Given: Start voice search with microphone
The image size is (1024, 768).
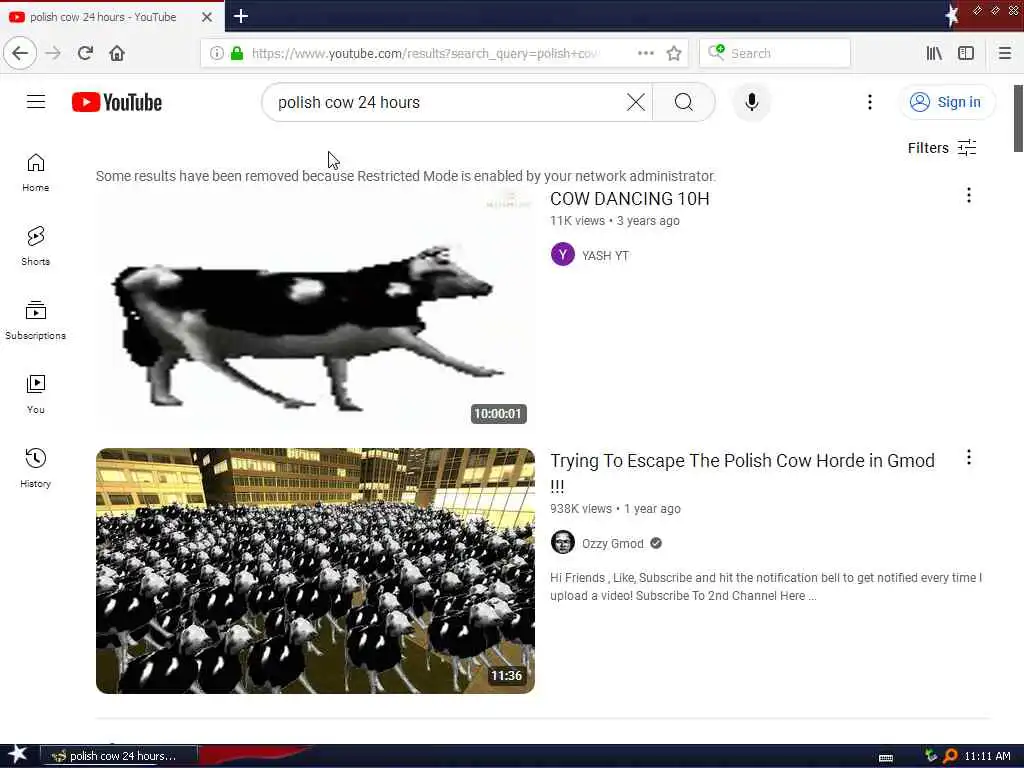Looking at the screenshot, I should pos(752,102).
